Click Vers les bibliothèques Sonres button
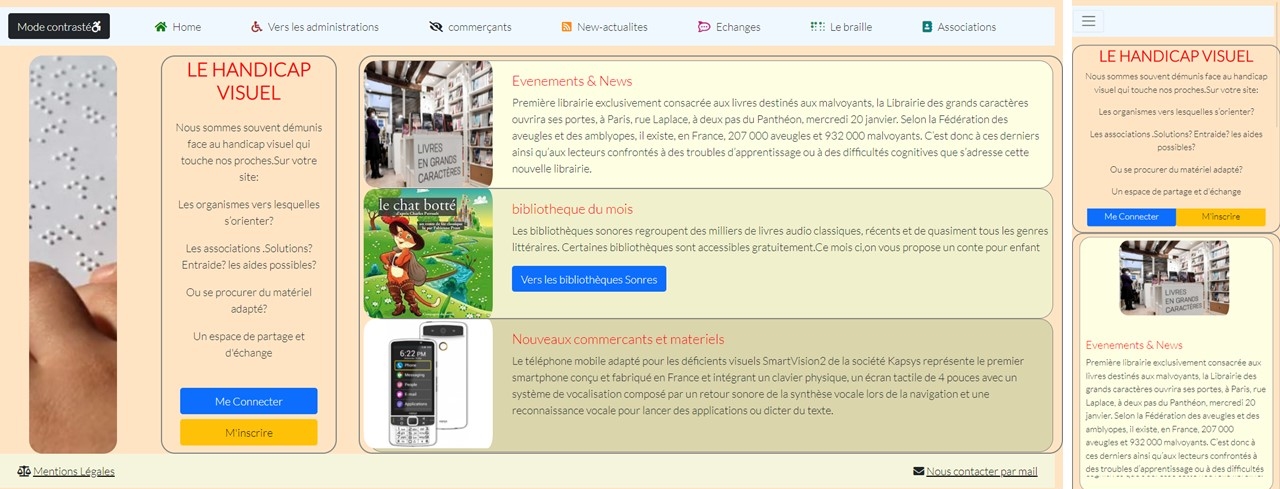Viewport: 1280px width, 489px height. [589, 279]
